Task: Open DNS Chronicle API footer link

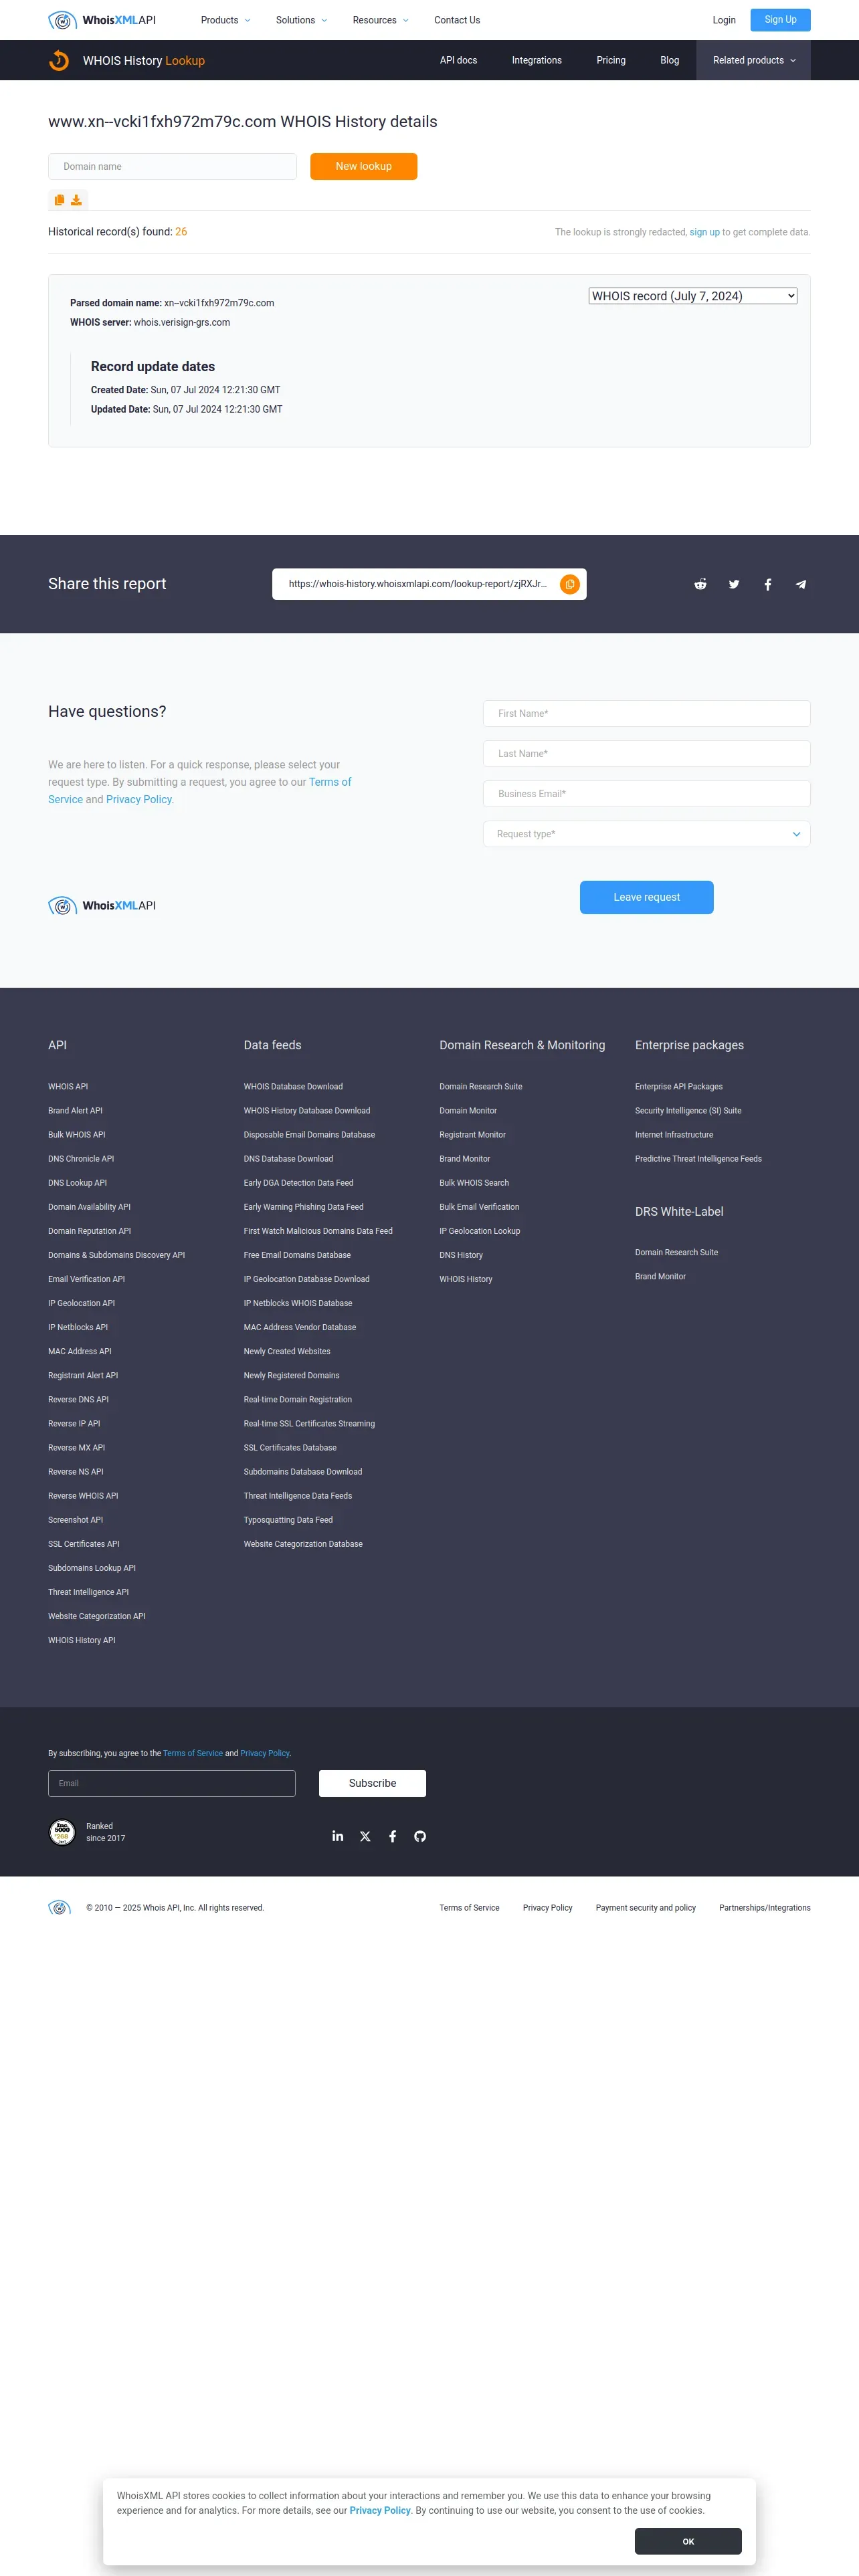Action: (81, 1159)
